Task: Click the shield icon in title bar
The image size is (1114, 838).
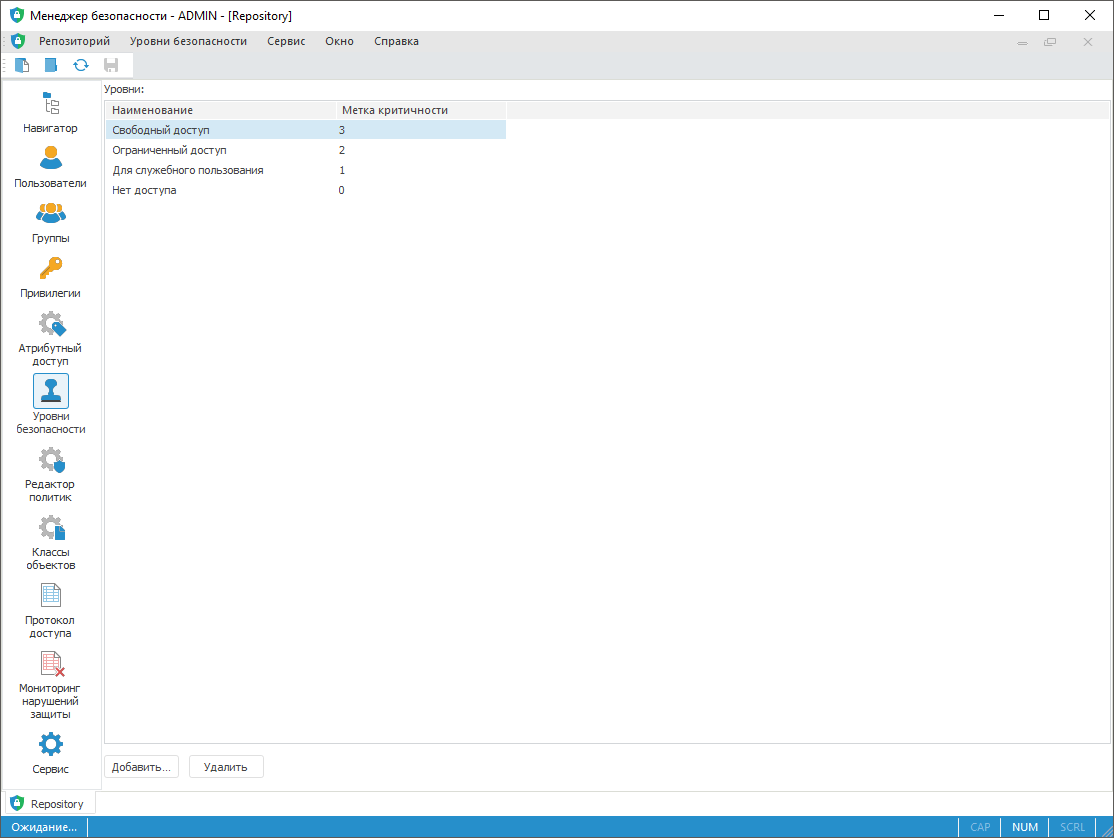Action: [17, 15]
